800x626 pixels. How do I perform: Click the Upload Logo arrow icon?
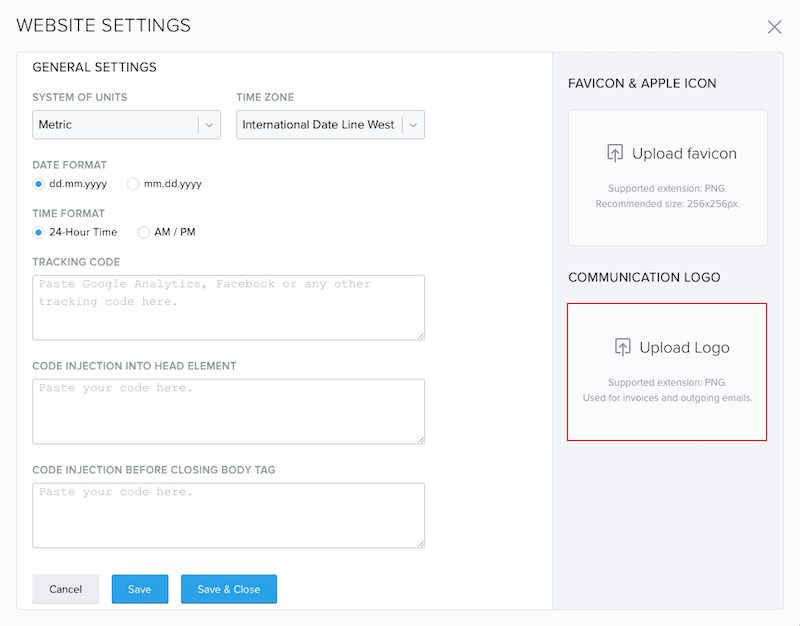[x=622, y=347]
